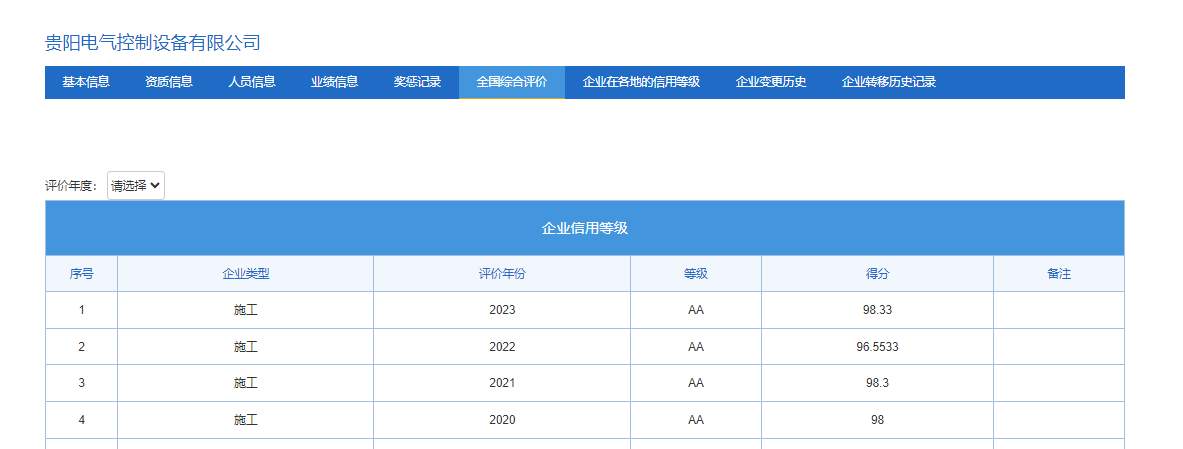Click the 企业信用等级 table title bar
Image resolution: width=1183 pixels, height=449 pixels.
pyautogui.click(x=585, y=228)
